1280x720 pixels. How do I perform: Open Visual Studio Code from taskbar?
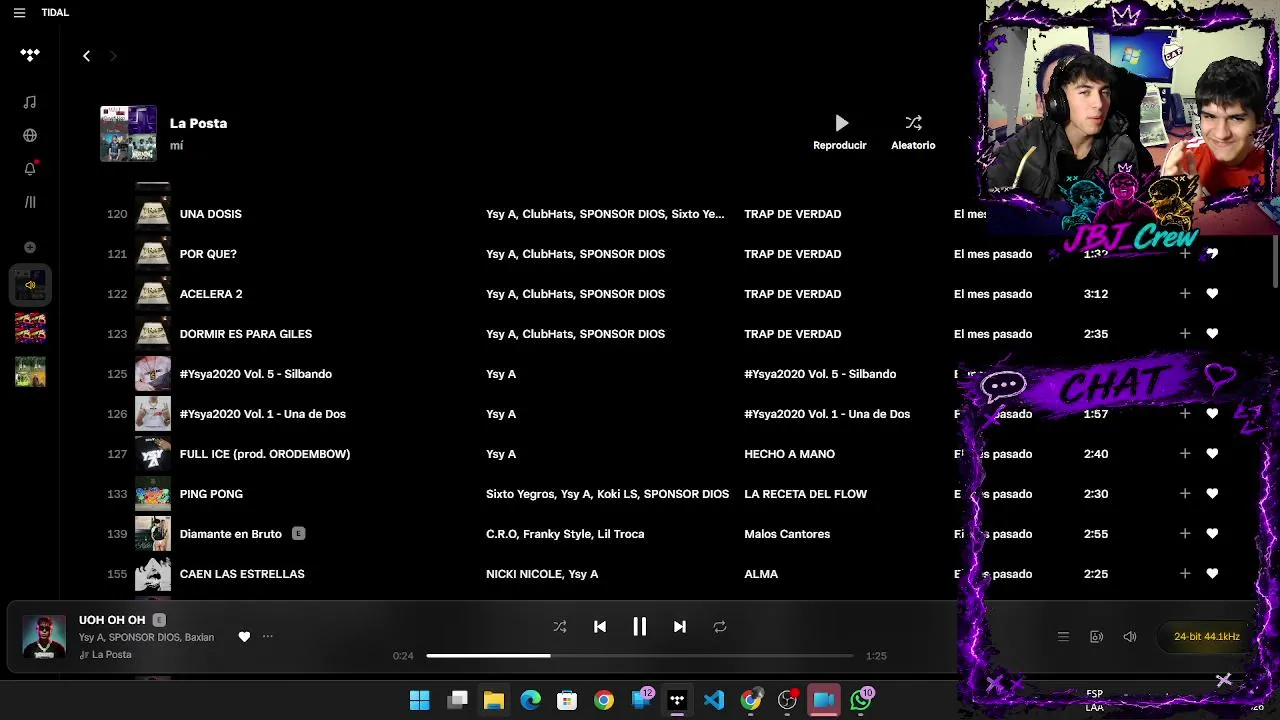pos(714,700)
